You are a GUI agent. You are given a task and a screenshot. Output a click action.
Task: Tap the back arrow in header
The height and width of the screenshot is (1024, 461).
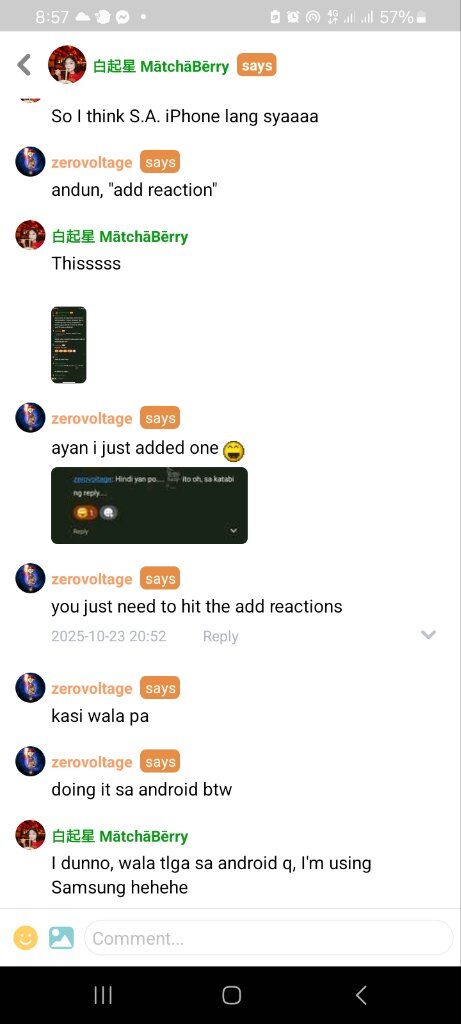[24, 65]
